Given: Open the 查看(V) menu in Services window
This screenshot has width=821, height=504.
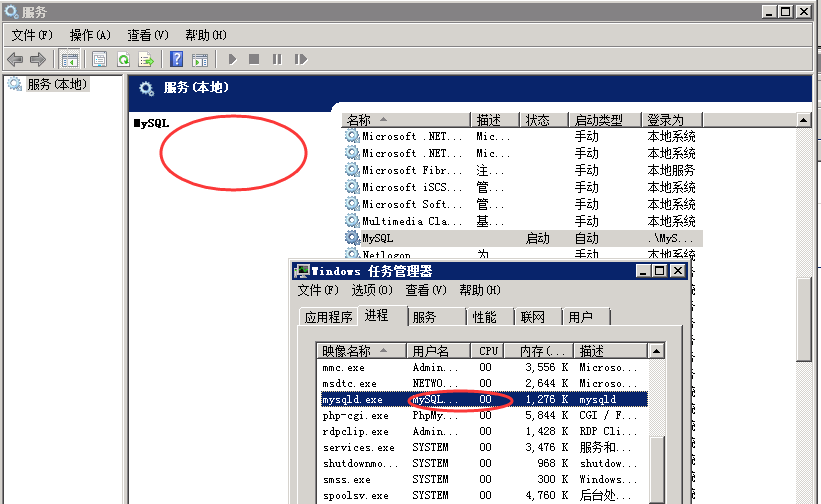Looking at the screenshot, I should pyautogui.click(x=148, y=35).
